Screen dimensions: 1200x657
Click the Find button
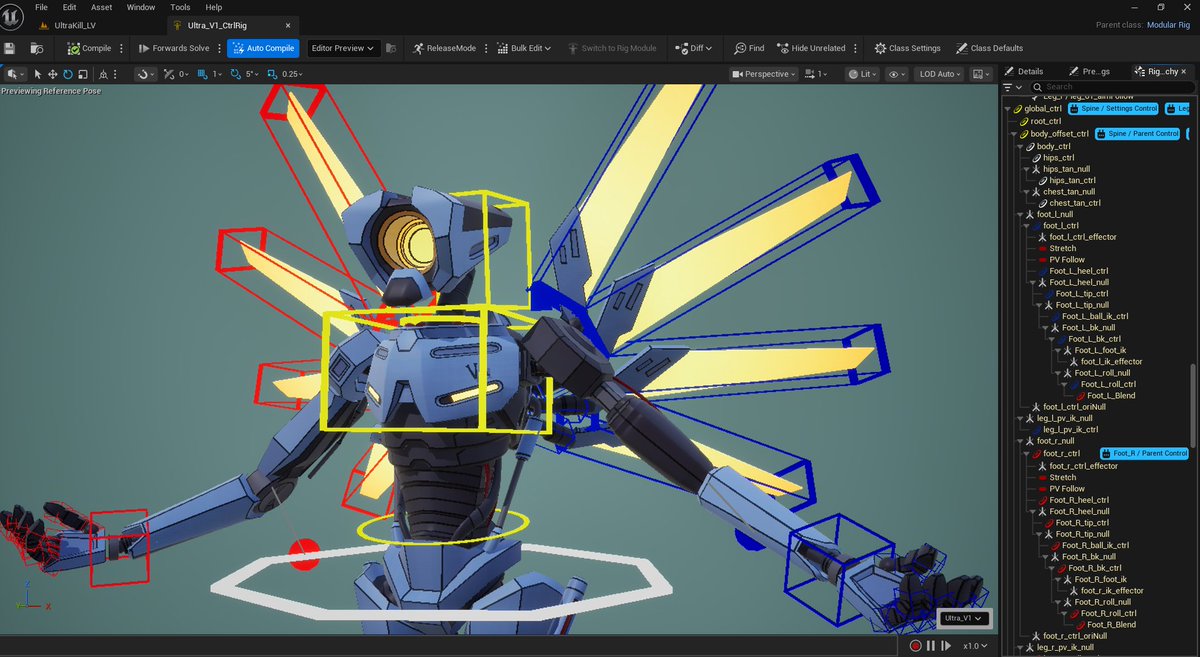tap(749, 48)
